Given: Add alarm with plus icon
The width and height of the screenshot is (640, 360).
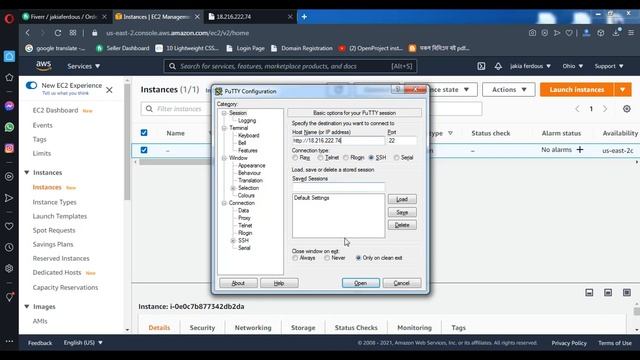Looking at the screenshot, I should coord(580,150).
